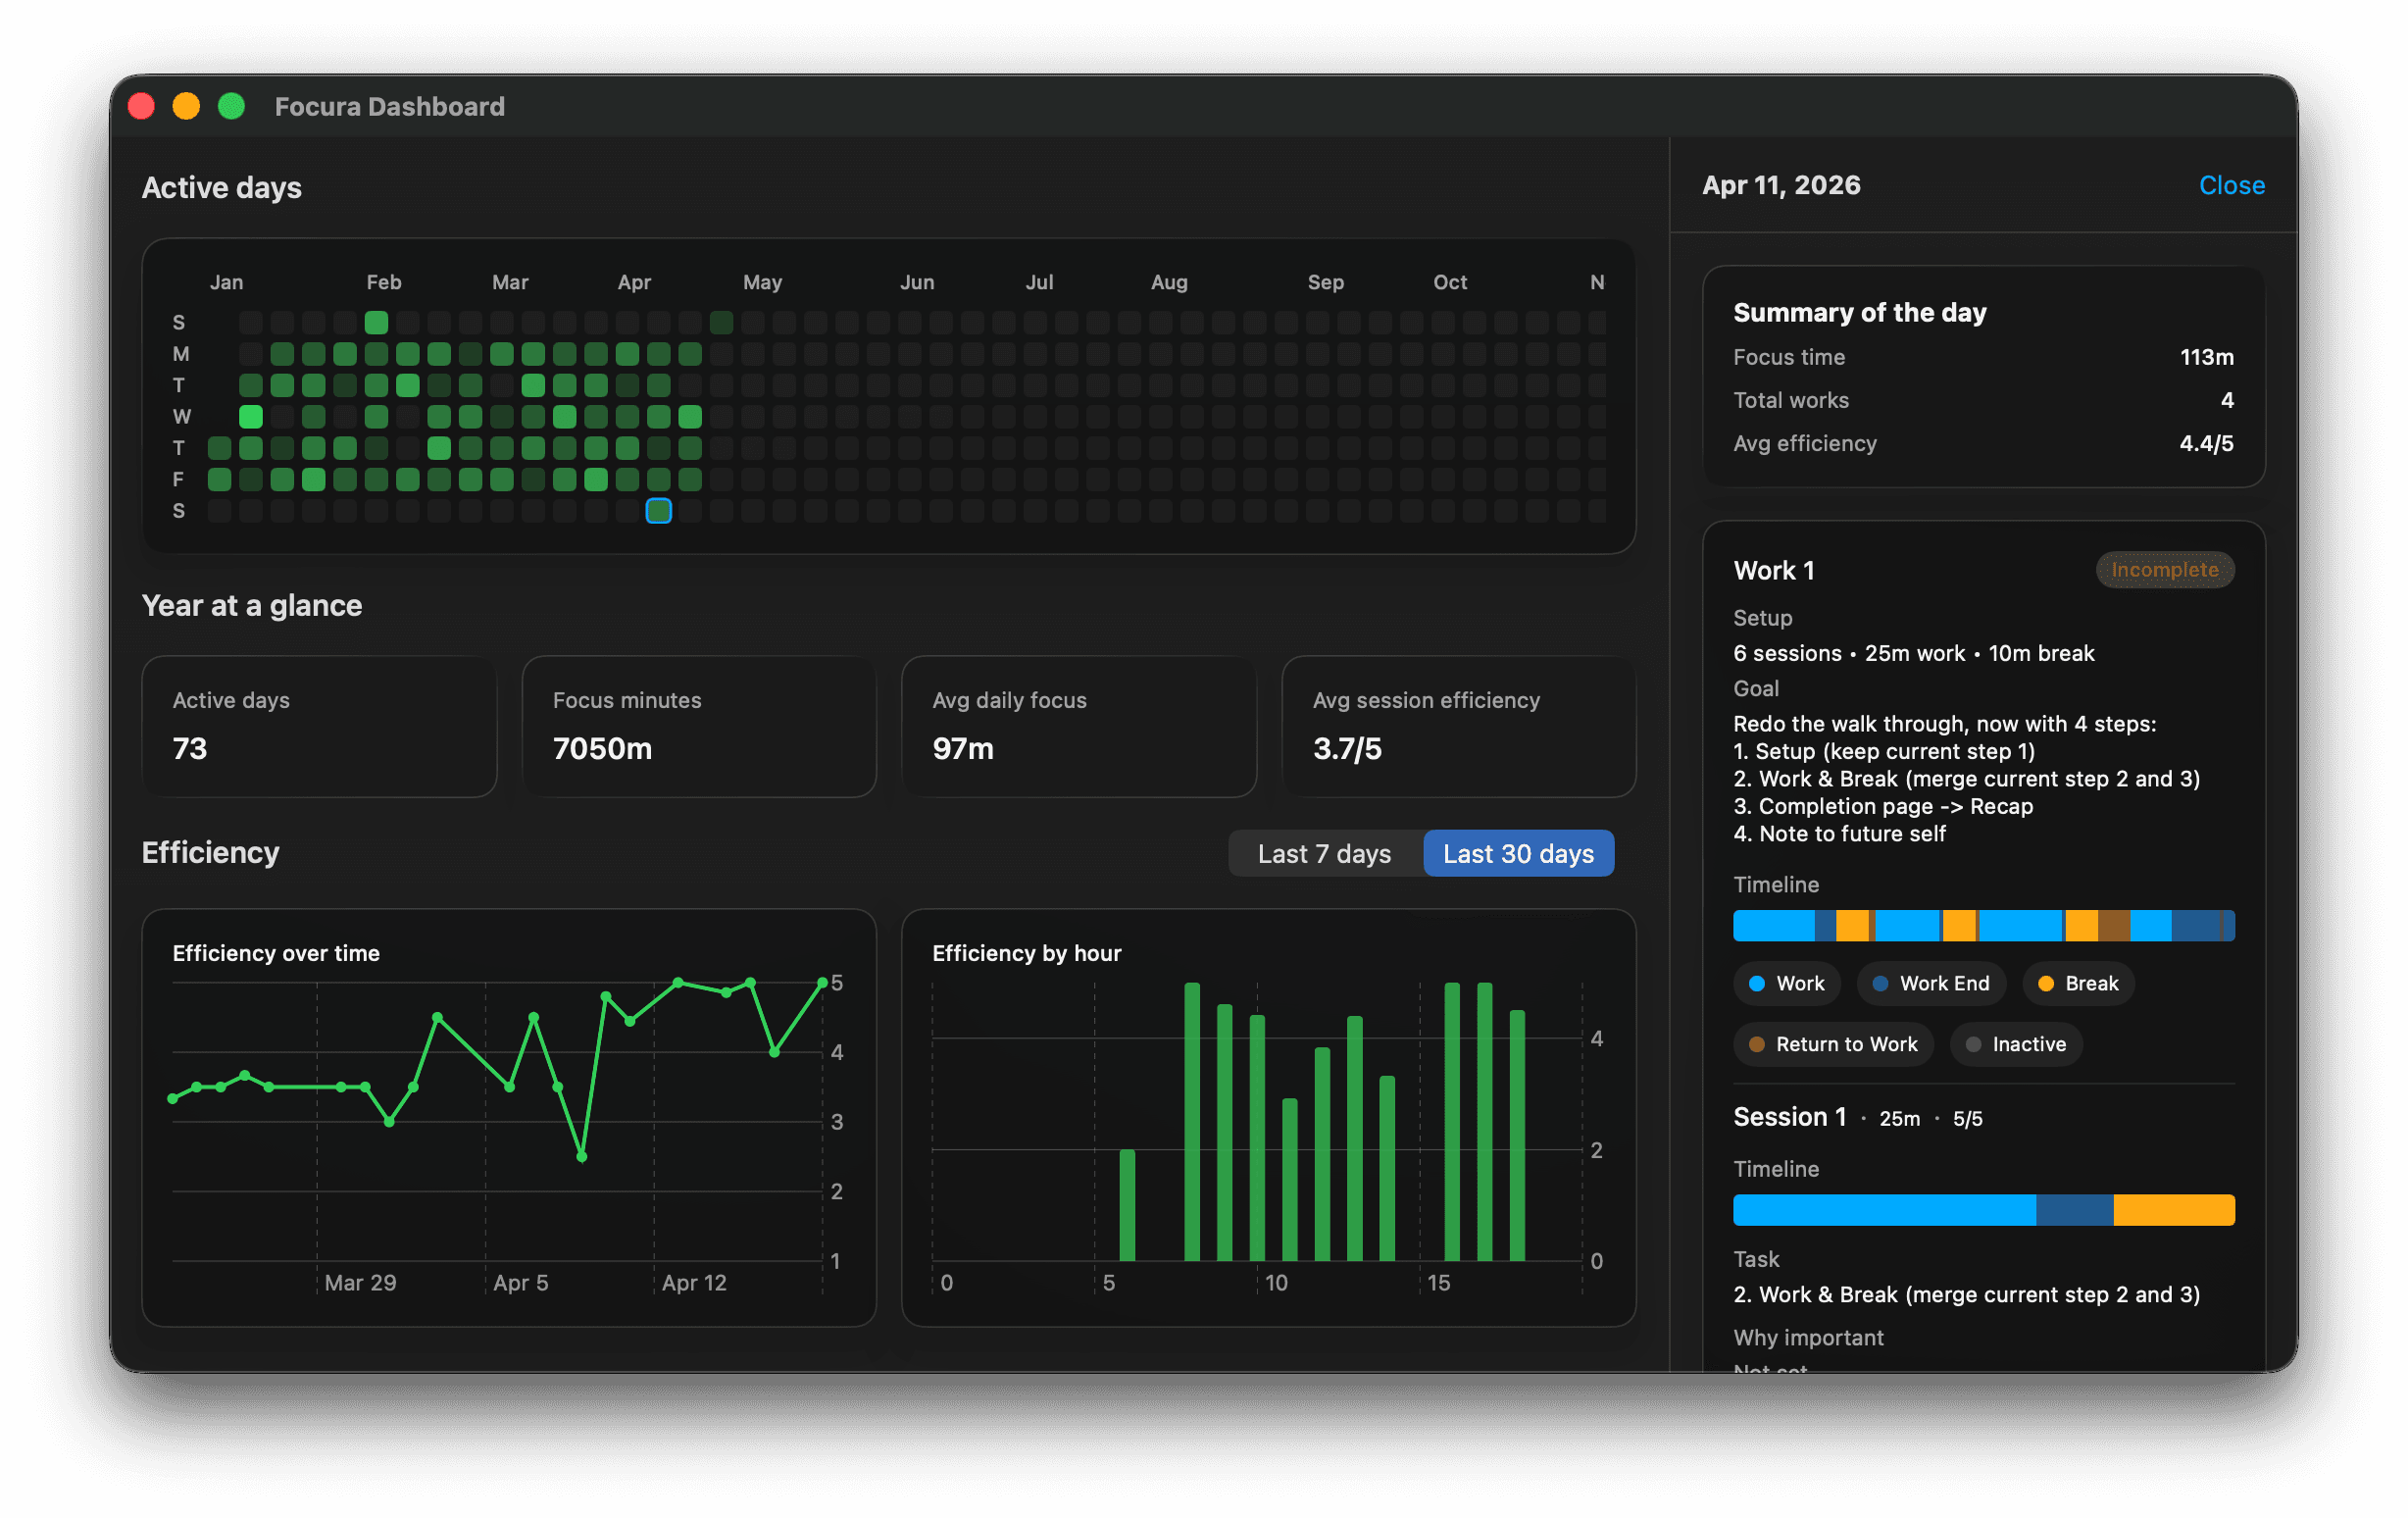Select the highlighted April day in the heatmap
2408x1518 pixels.
tap(659, 511)
